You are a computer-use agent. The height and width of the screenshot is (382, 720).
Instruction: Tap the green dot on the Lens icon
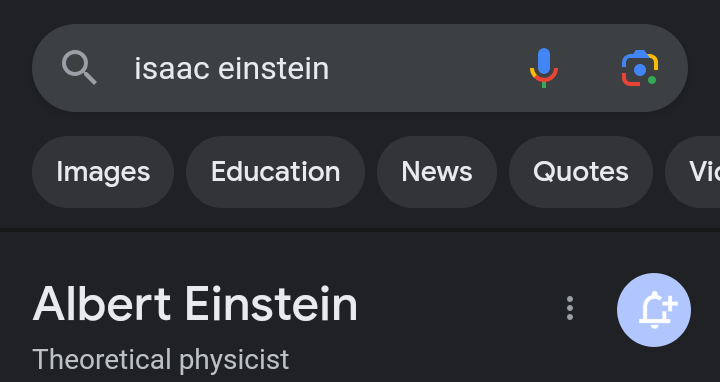coord(652,80)
